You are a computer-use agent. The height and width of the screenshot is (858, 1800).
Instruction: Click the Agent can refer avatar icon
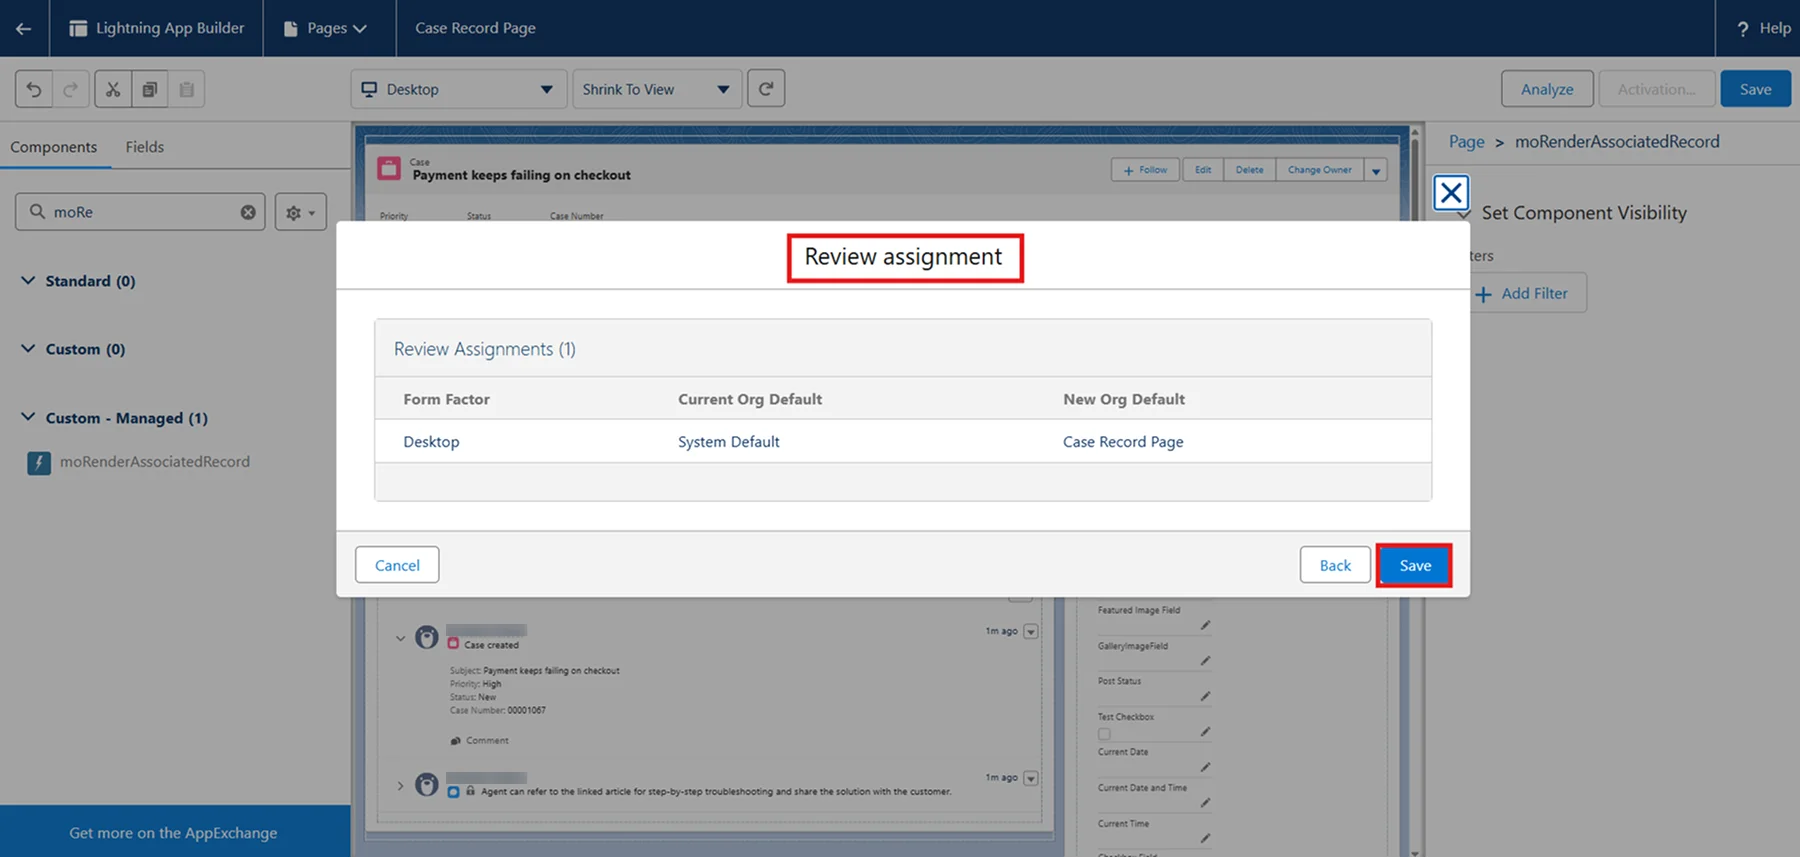pyautogui.click(x=427, y=785)
